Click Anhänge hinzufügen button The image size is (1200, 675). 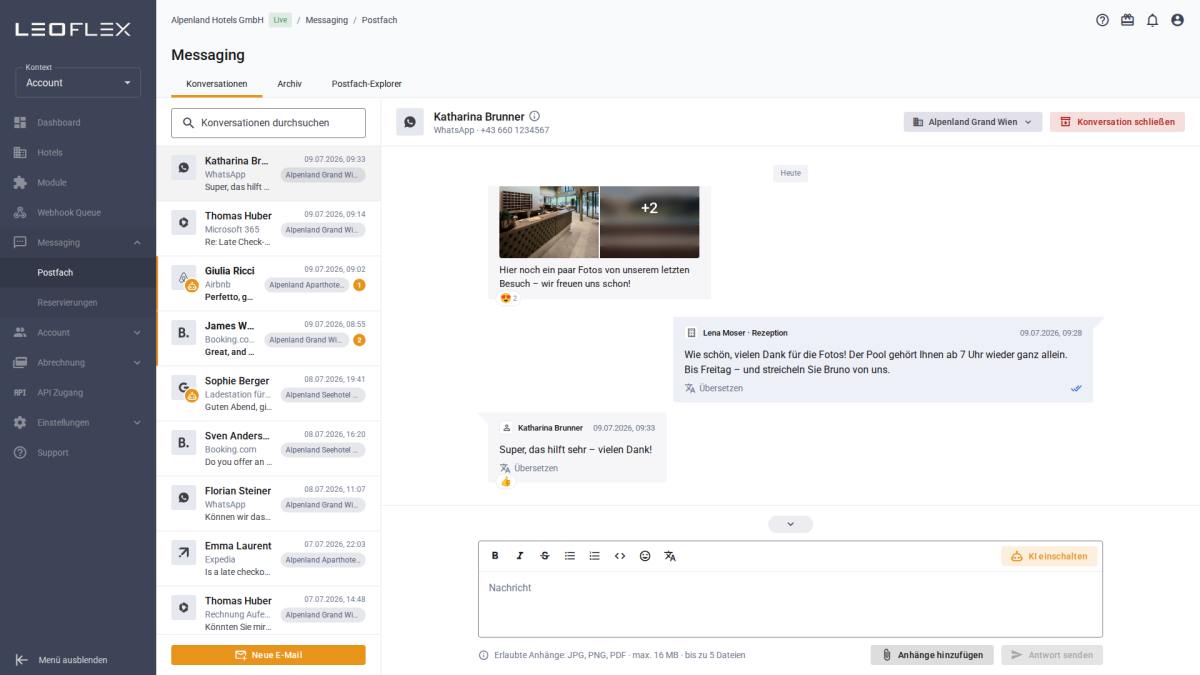932,655
